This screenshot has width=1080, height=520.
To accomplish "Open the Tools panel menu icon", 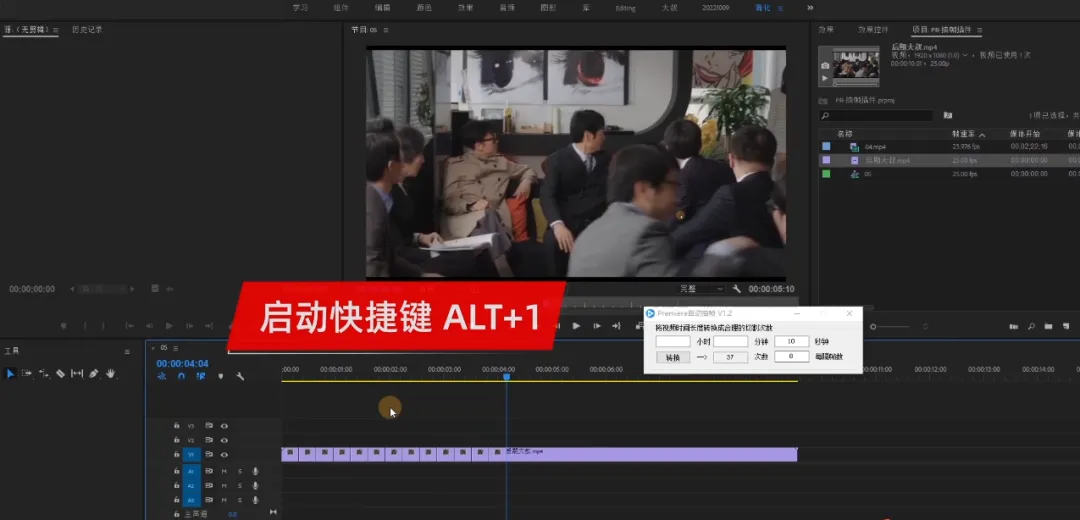I will (127, 351).
